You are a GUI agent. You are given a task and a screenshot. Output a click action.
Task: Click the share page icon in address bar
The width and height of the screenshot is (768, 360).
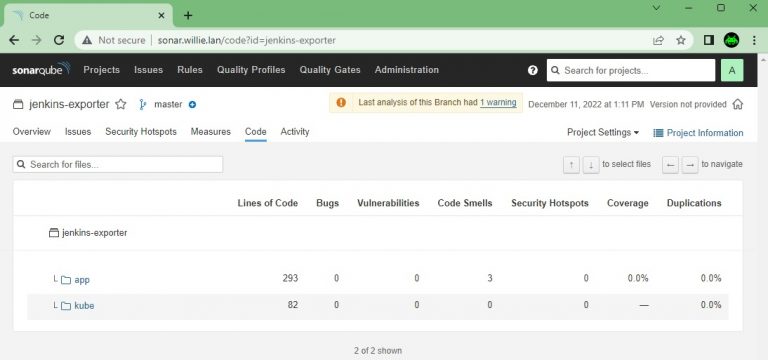[x=659, y=40]
